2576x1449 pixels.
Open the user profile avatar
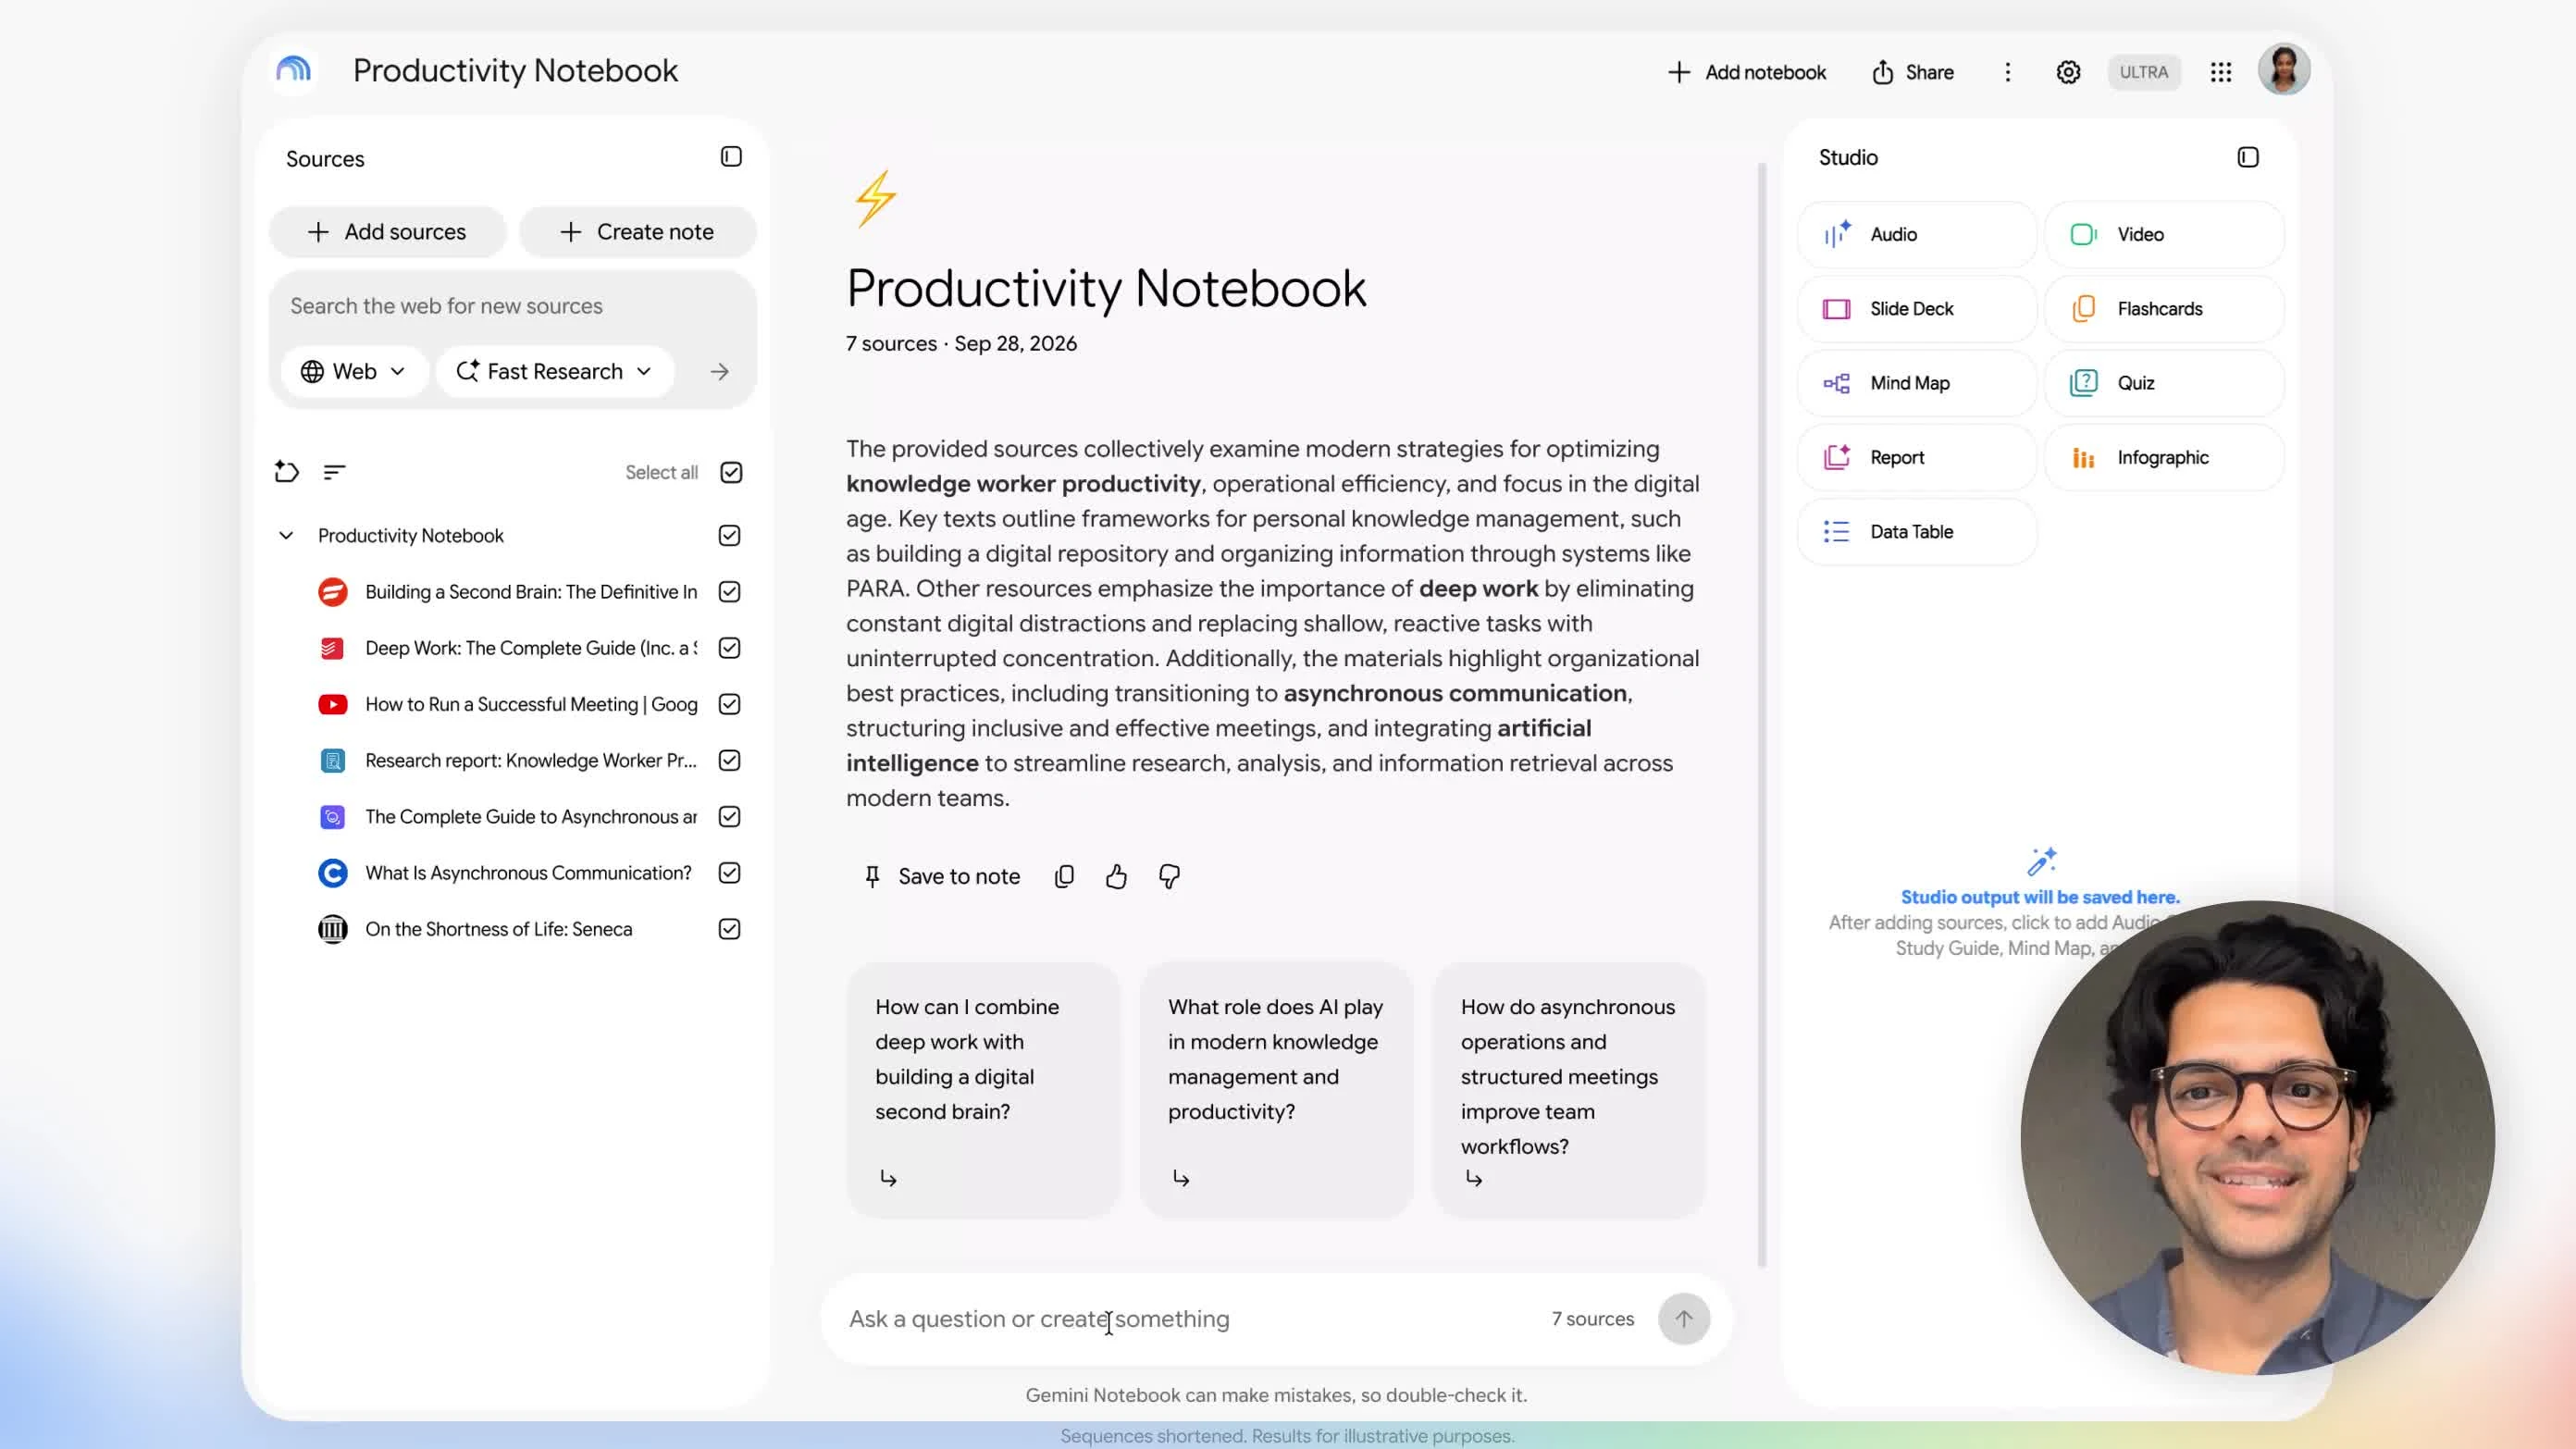tap(2284, 70)
